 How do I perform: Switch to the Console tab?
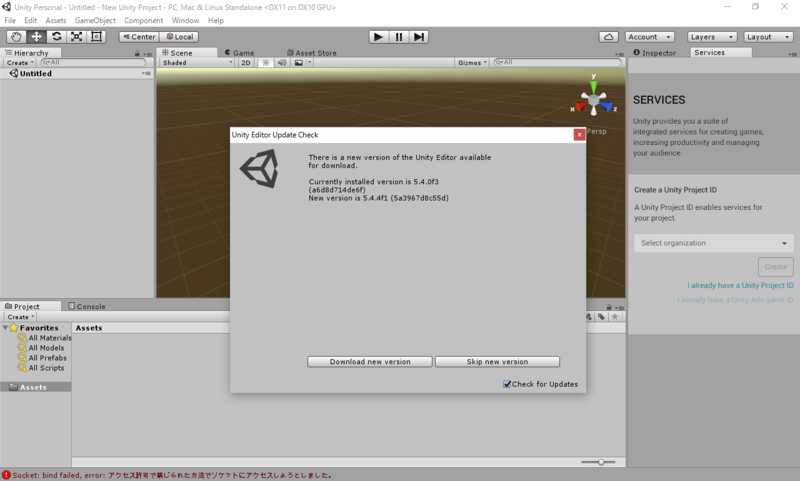87,306
